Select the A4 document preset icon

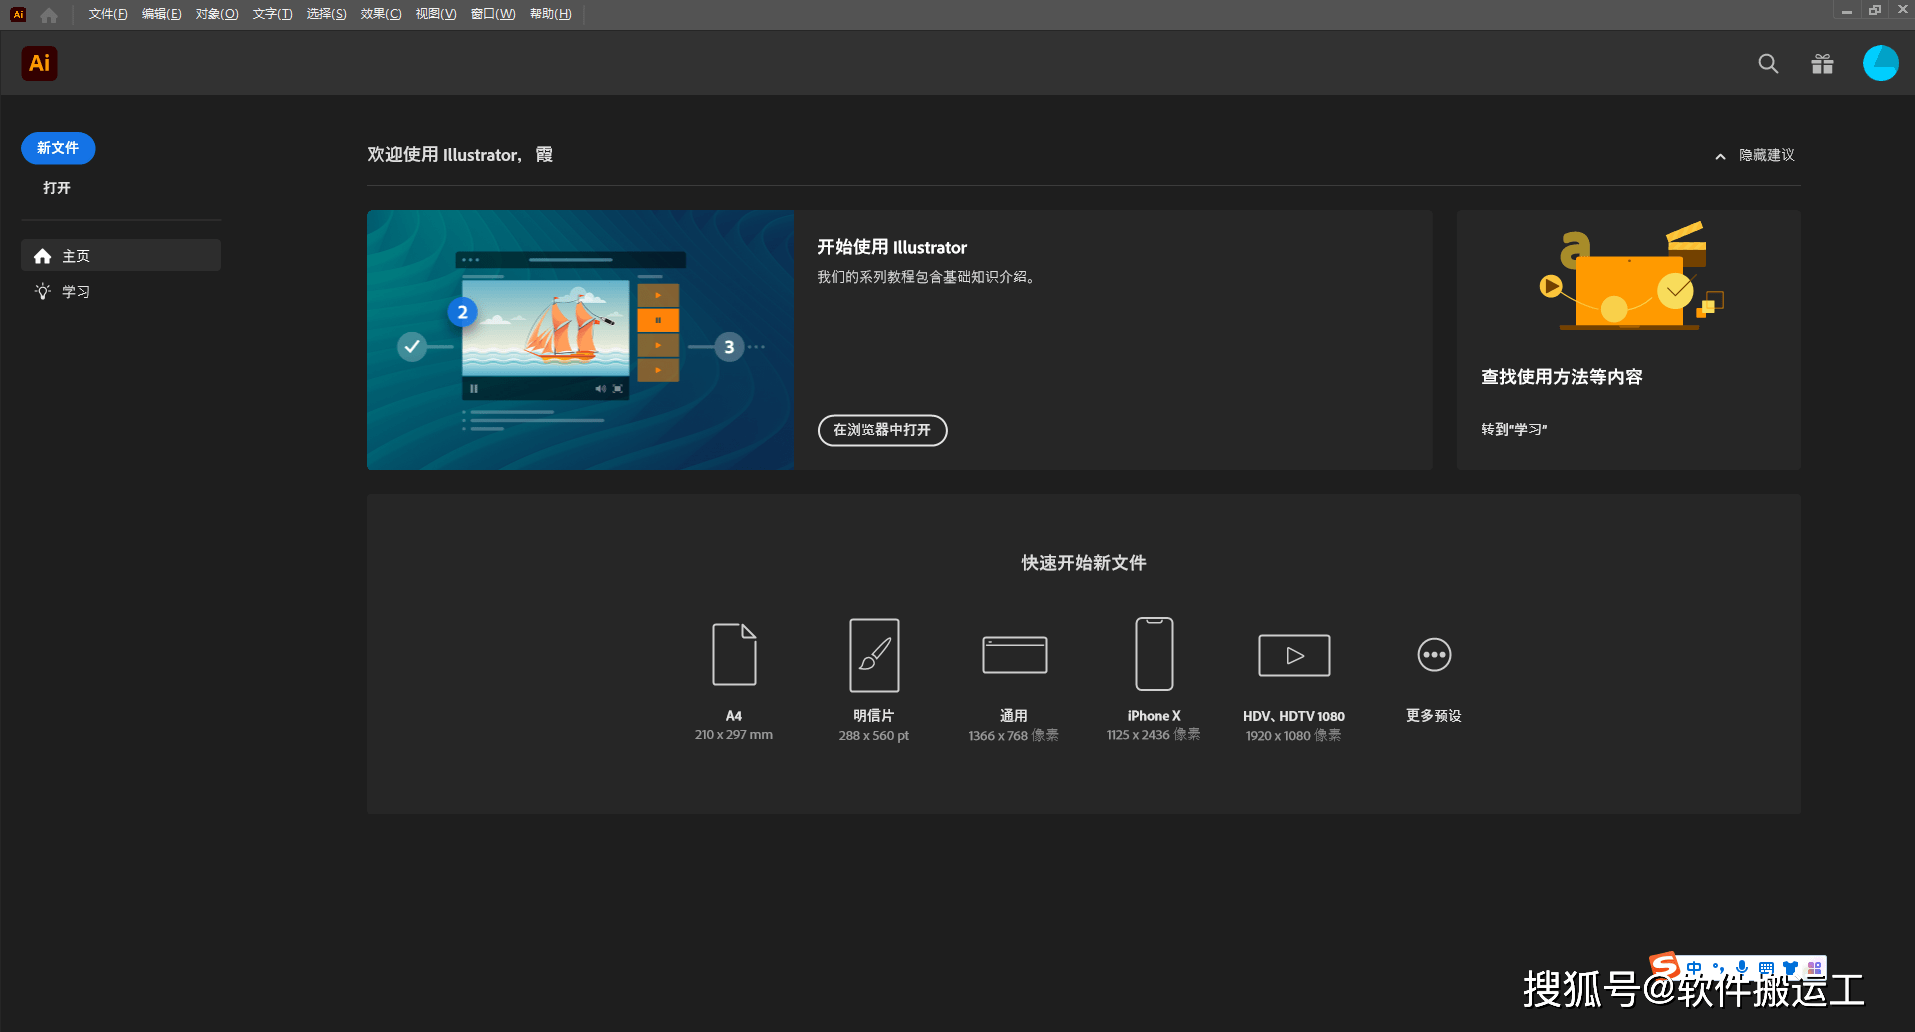[x=734, y=654]
